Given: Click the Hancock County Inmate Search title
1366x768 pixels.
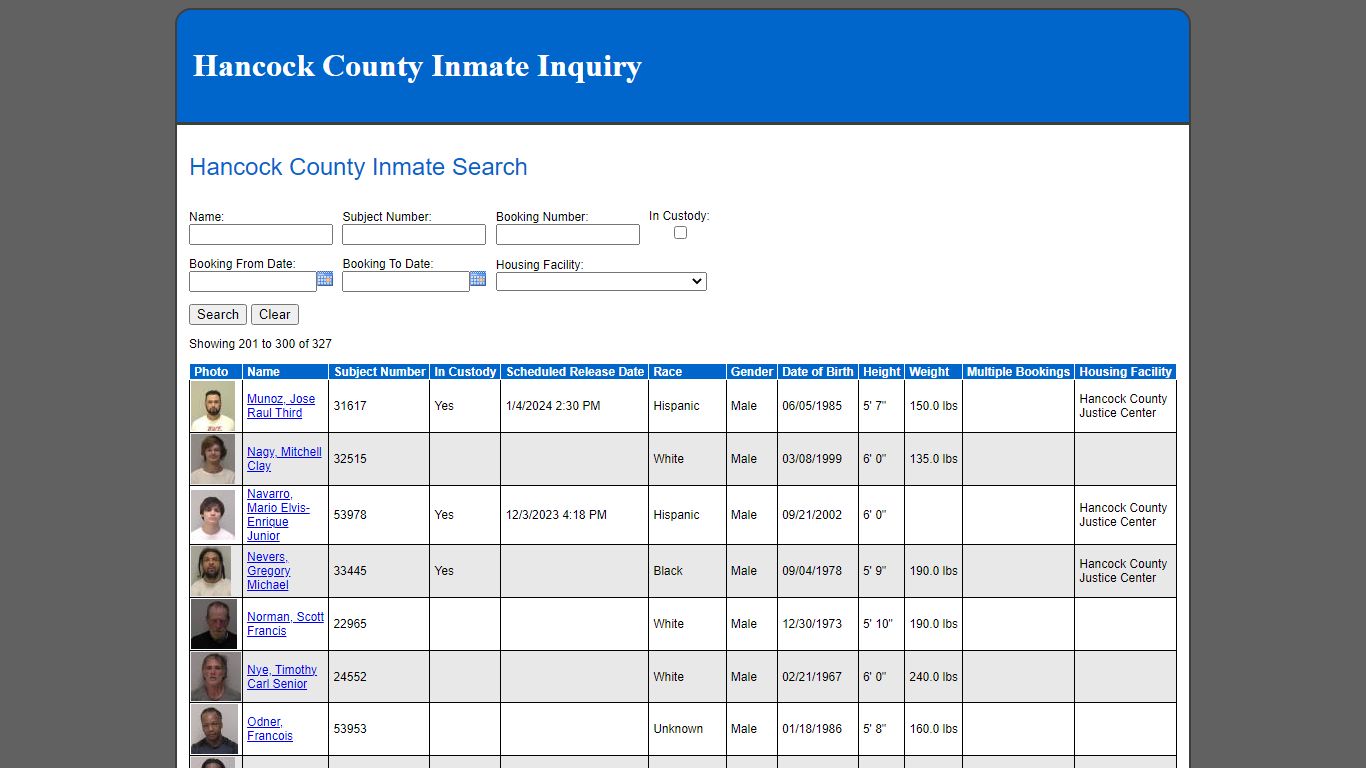Looking at the screenshot, I should coord(358,167).
